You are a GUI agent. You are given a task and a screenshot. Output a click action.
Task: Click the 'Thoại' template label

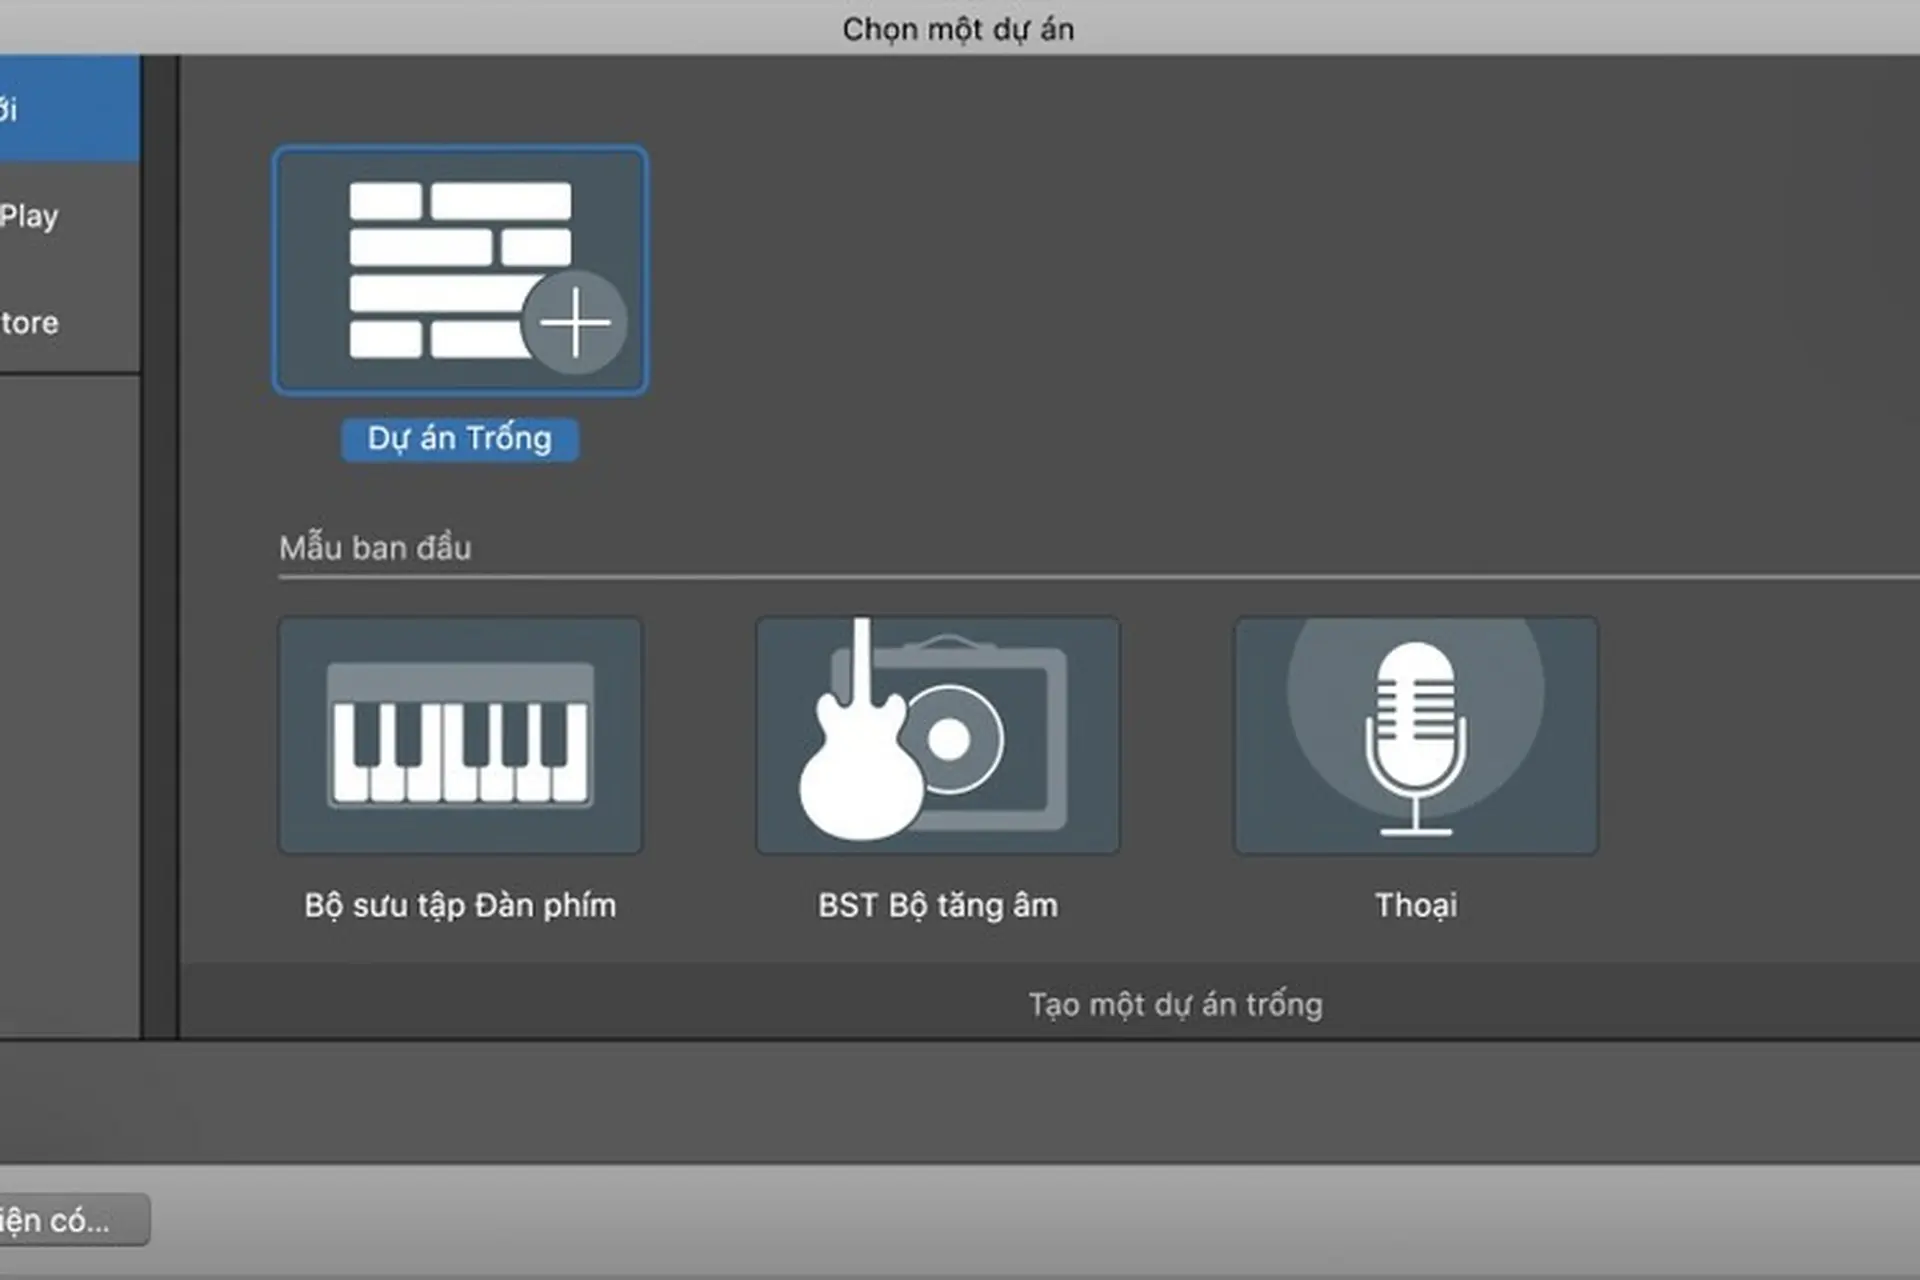point(1416,905)
